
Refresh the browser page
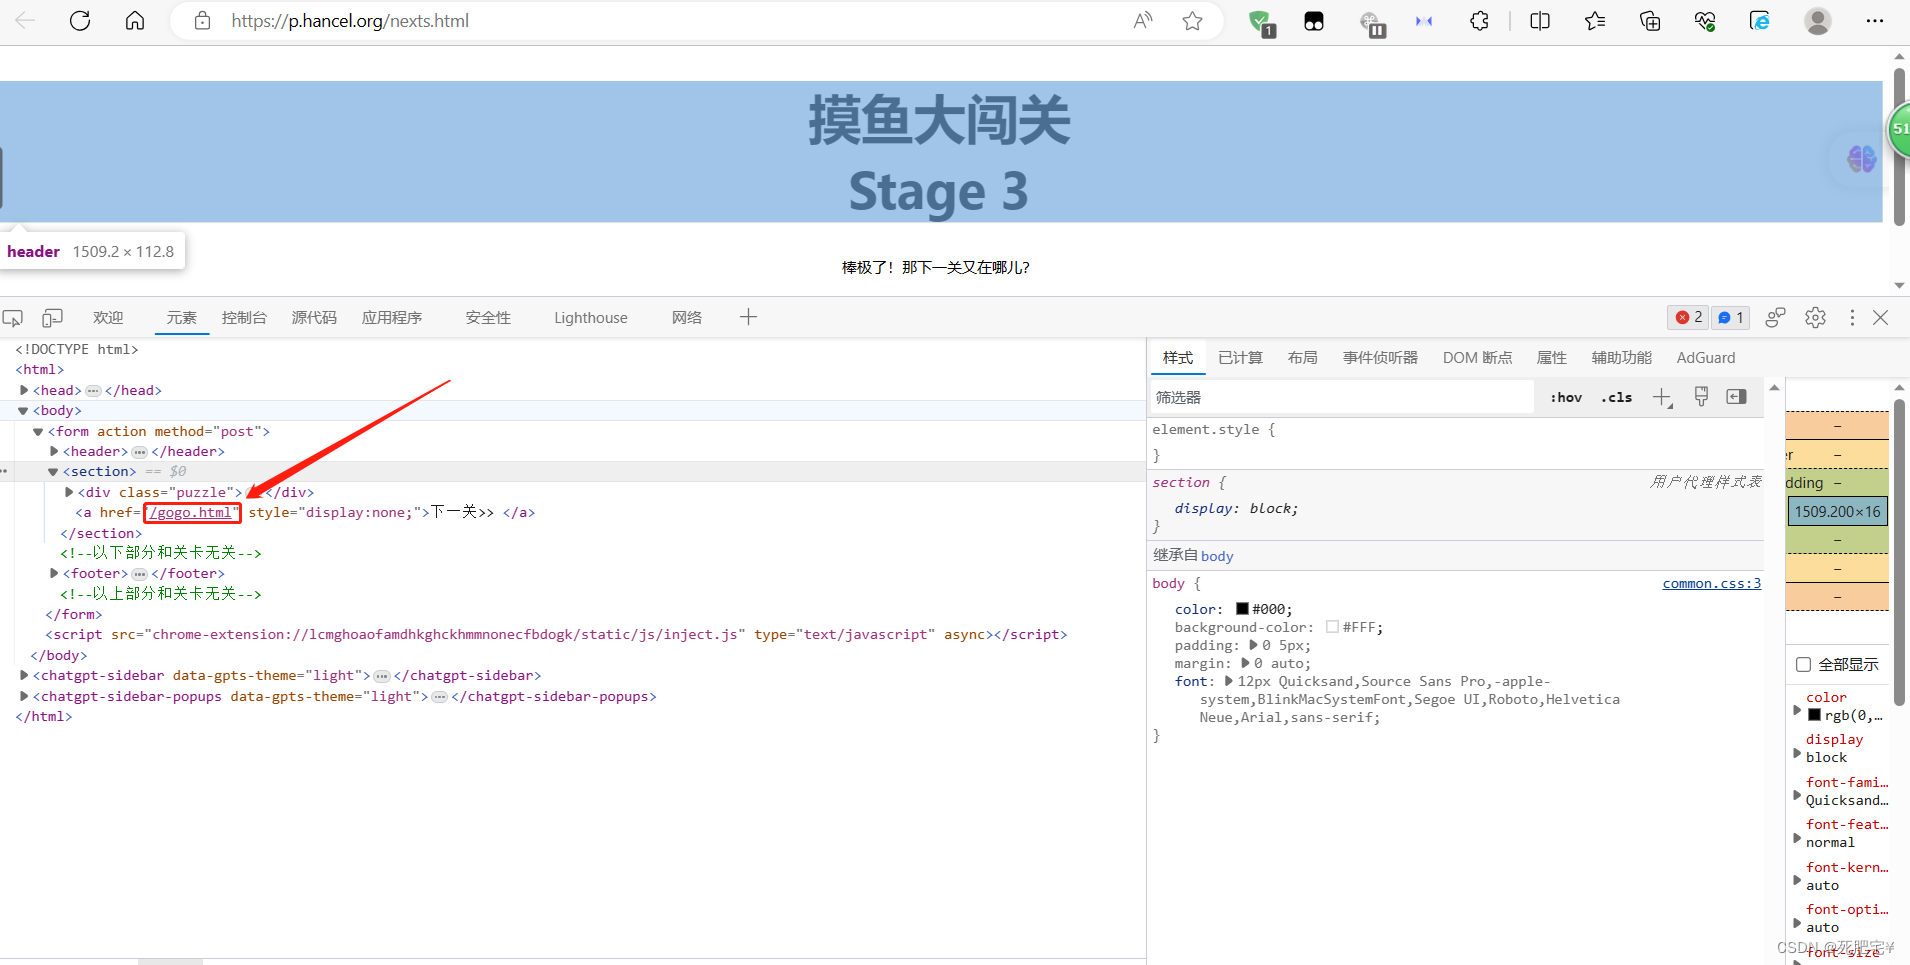(x=80, y=21)
